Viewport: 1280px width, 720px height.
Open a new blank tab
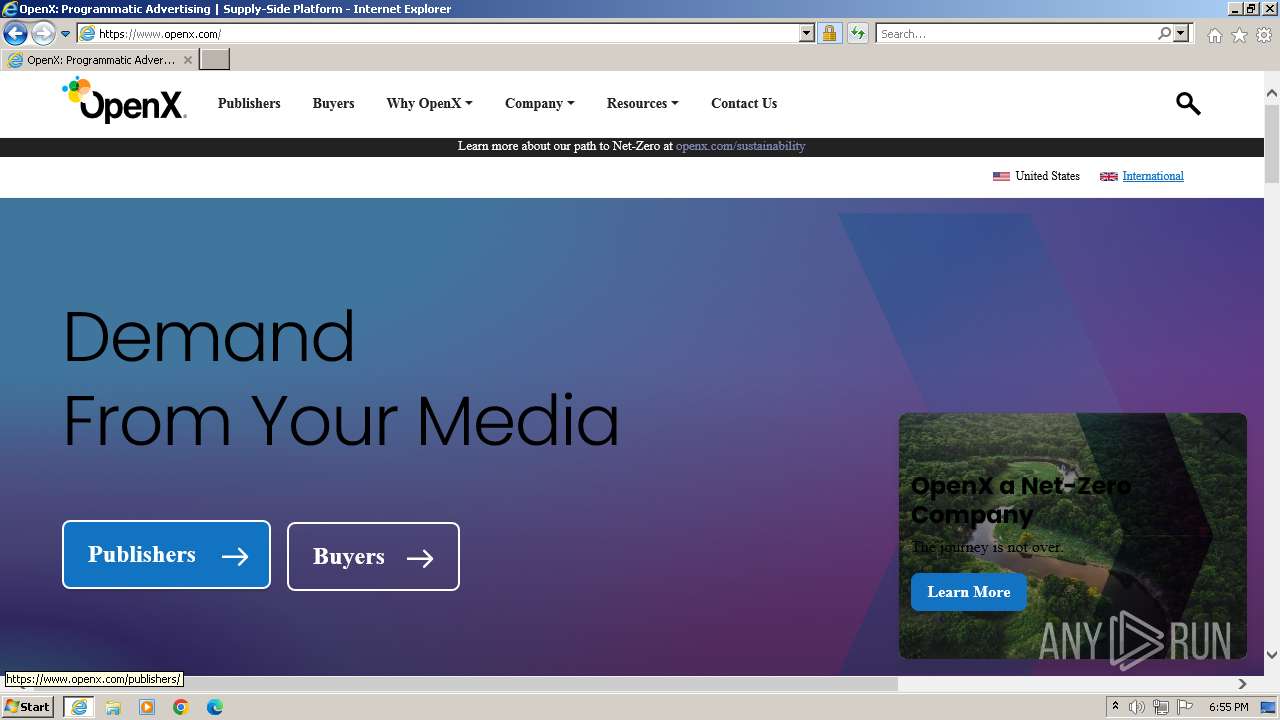[x=215, y=60]
